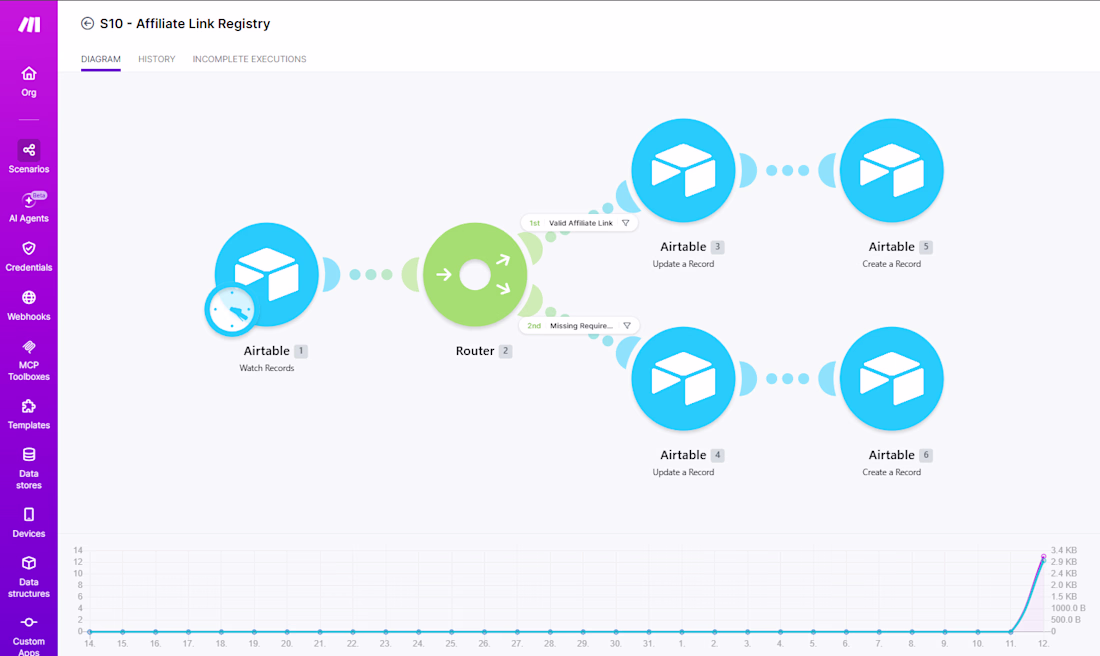Open the MCP Toolboxes section
This screenshot has width=1100, height=656.
29,360
